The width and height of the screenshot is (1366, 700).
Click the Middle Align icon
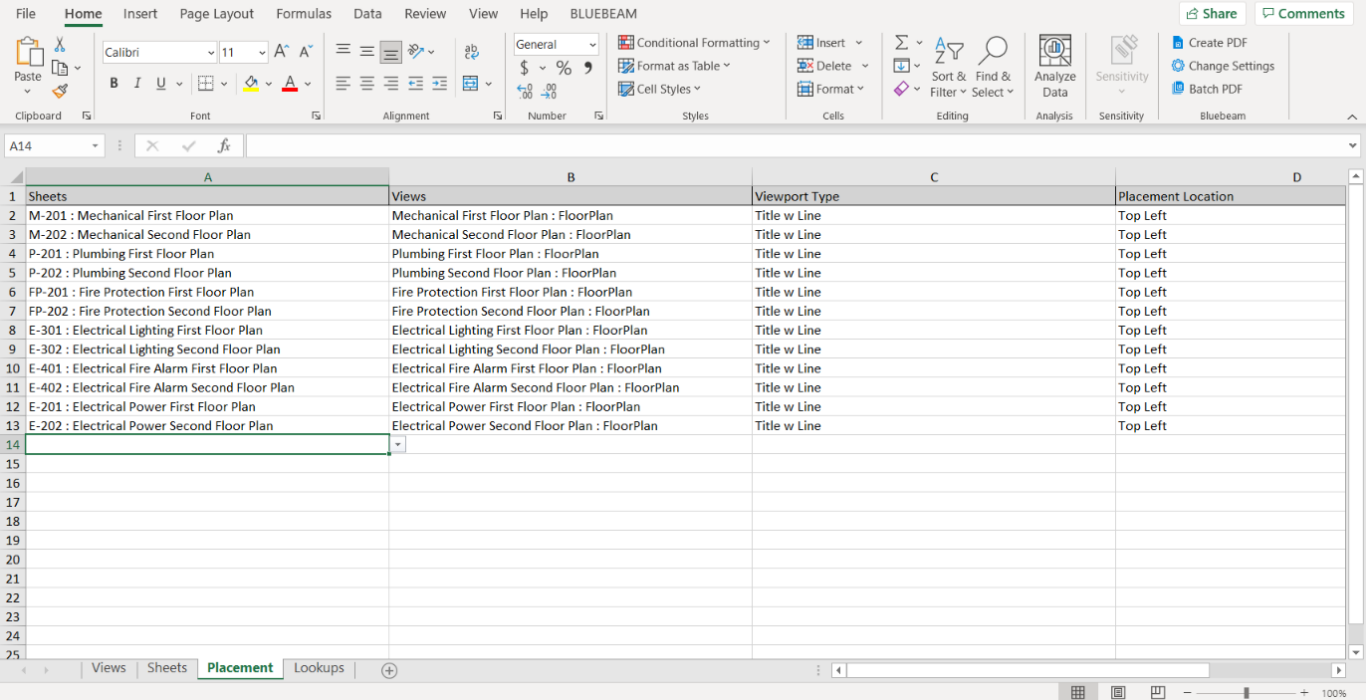tap(367, 52)
